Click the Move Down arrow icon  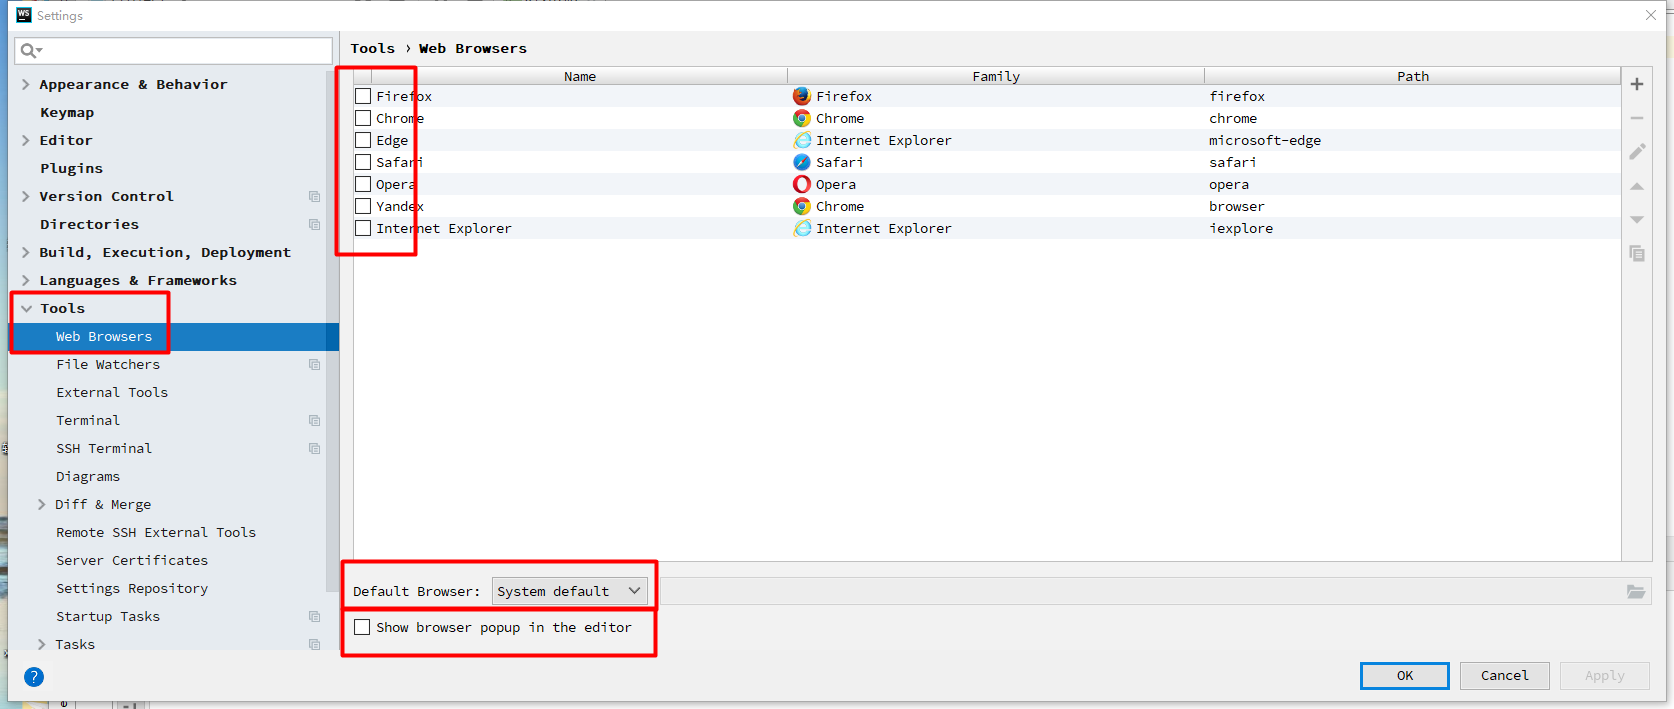pyautogui.click(x=1637, y=219)
